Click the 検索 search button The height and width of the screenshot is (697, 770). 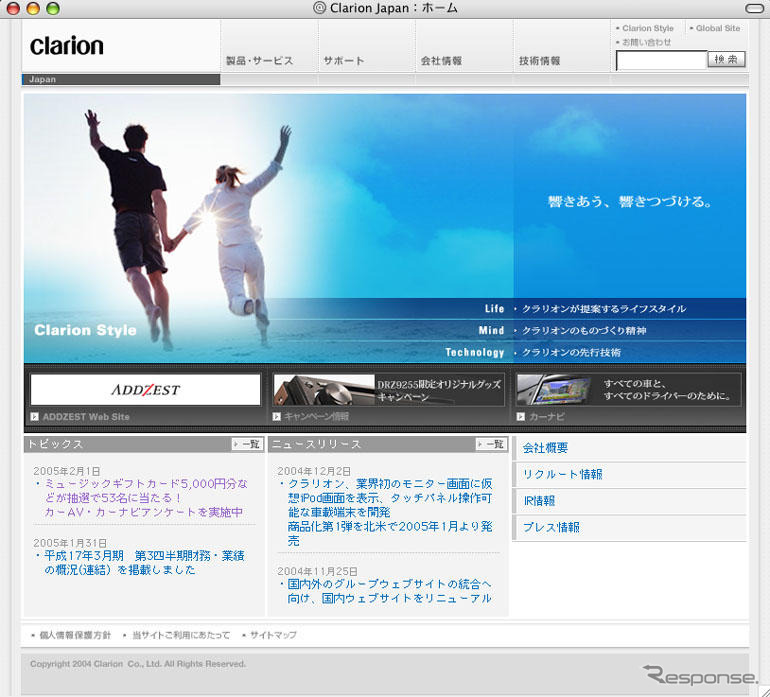point(726,59)
